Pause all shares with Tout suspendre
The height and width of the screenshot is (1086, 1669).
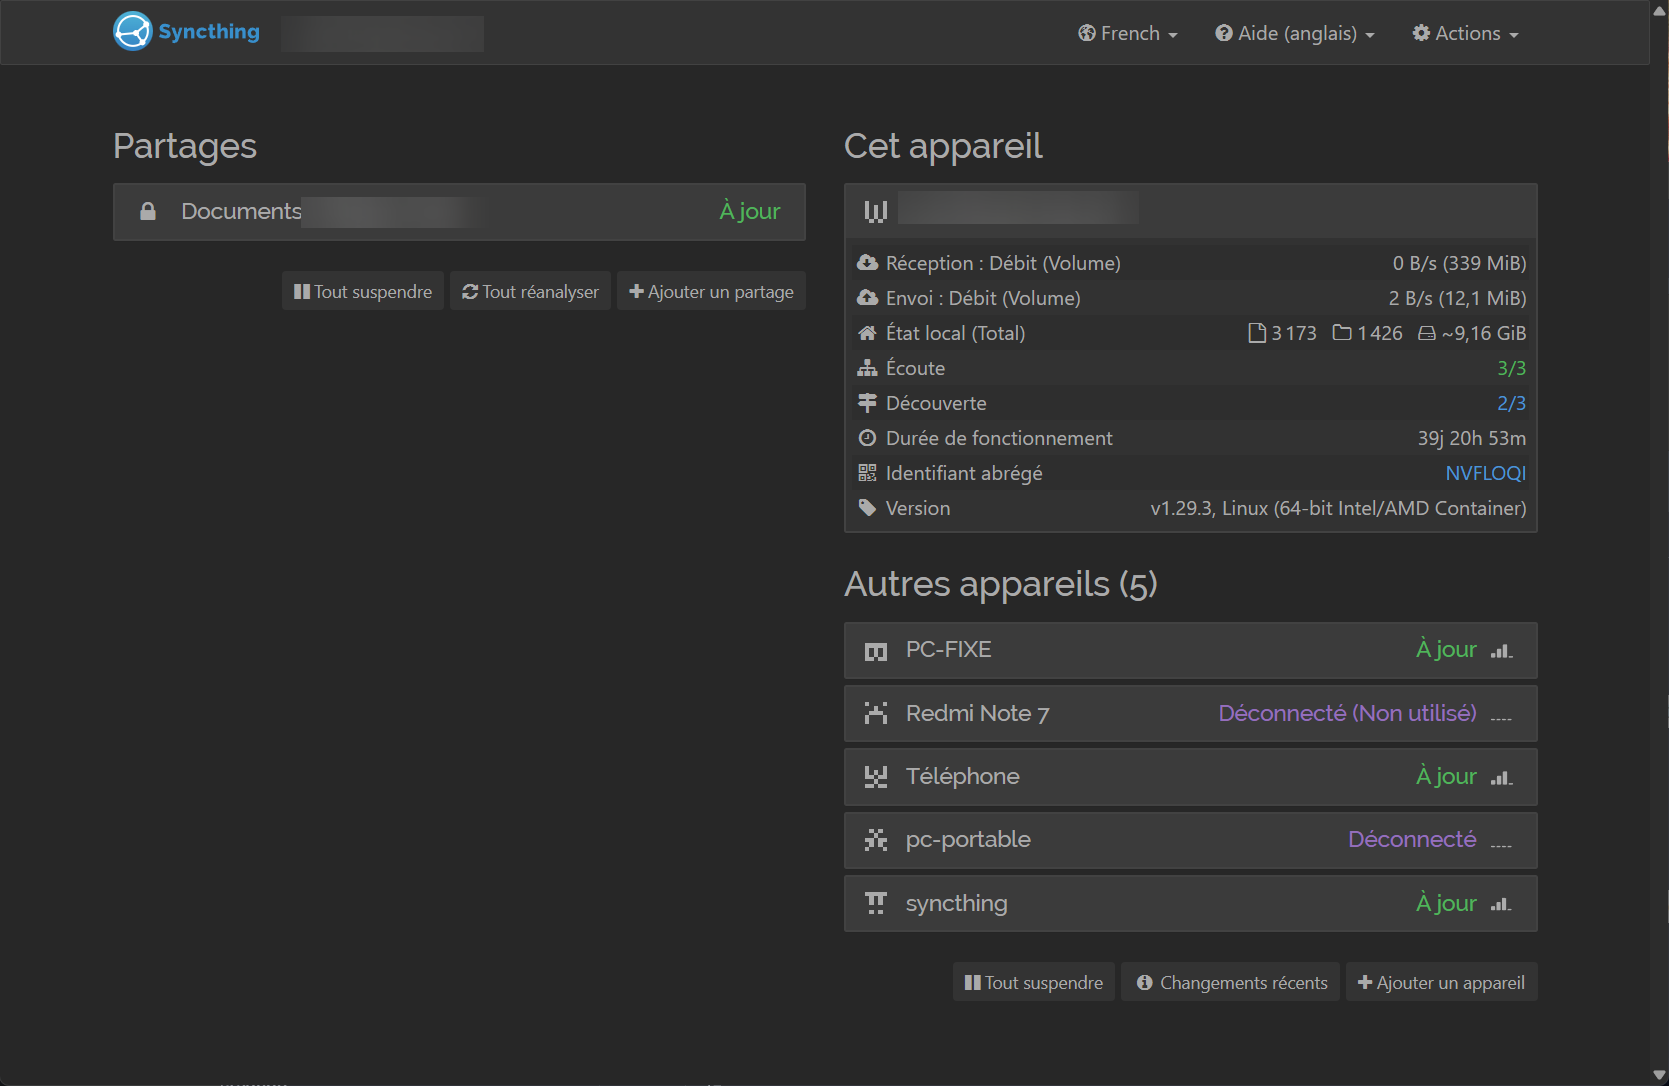coord(363,292)
